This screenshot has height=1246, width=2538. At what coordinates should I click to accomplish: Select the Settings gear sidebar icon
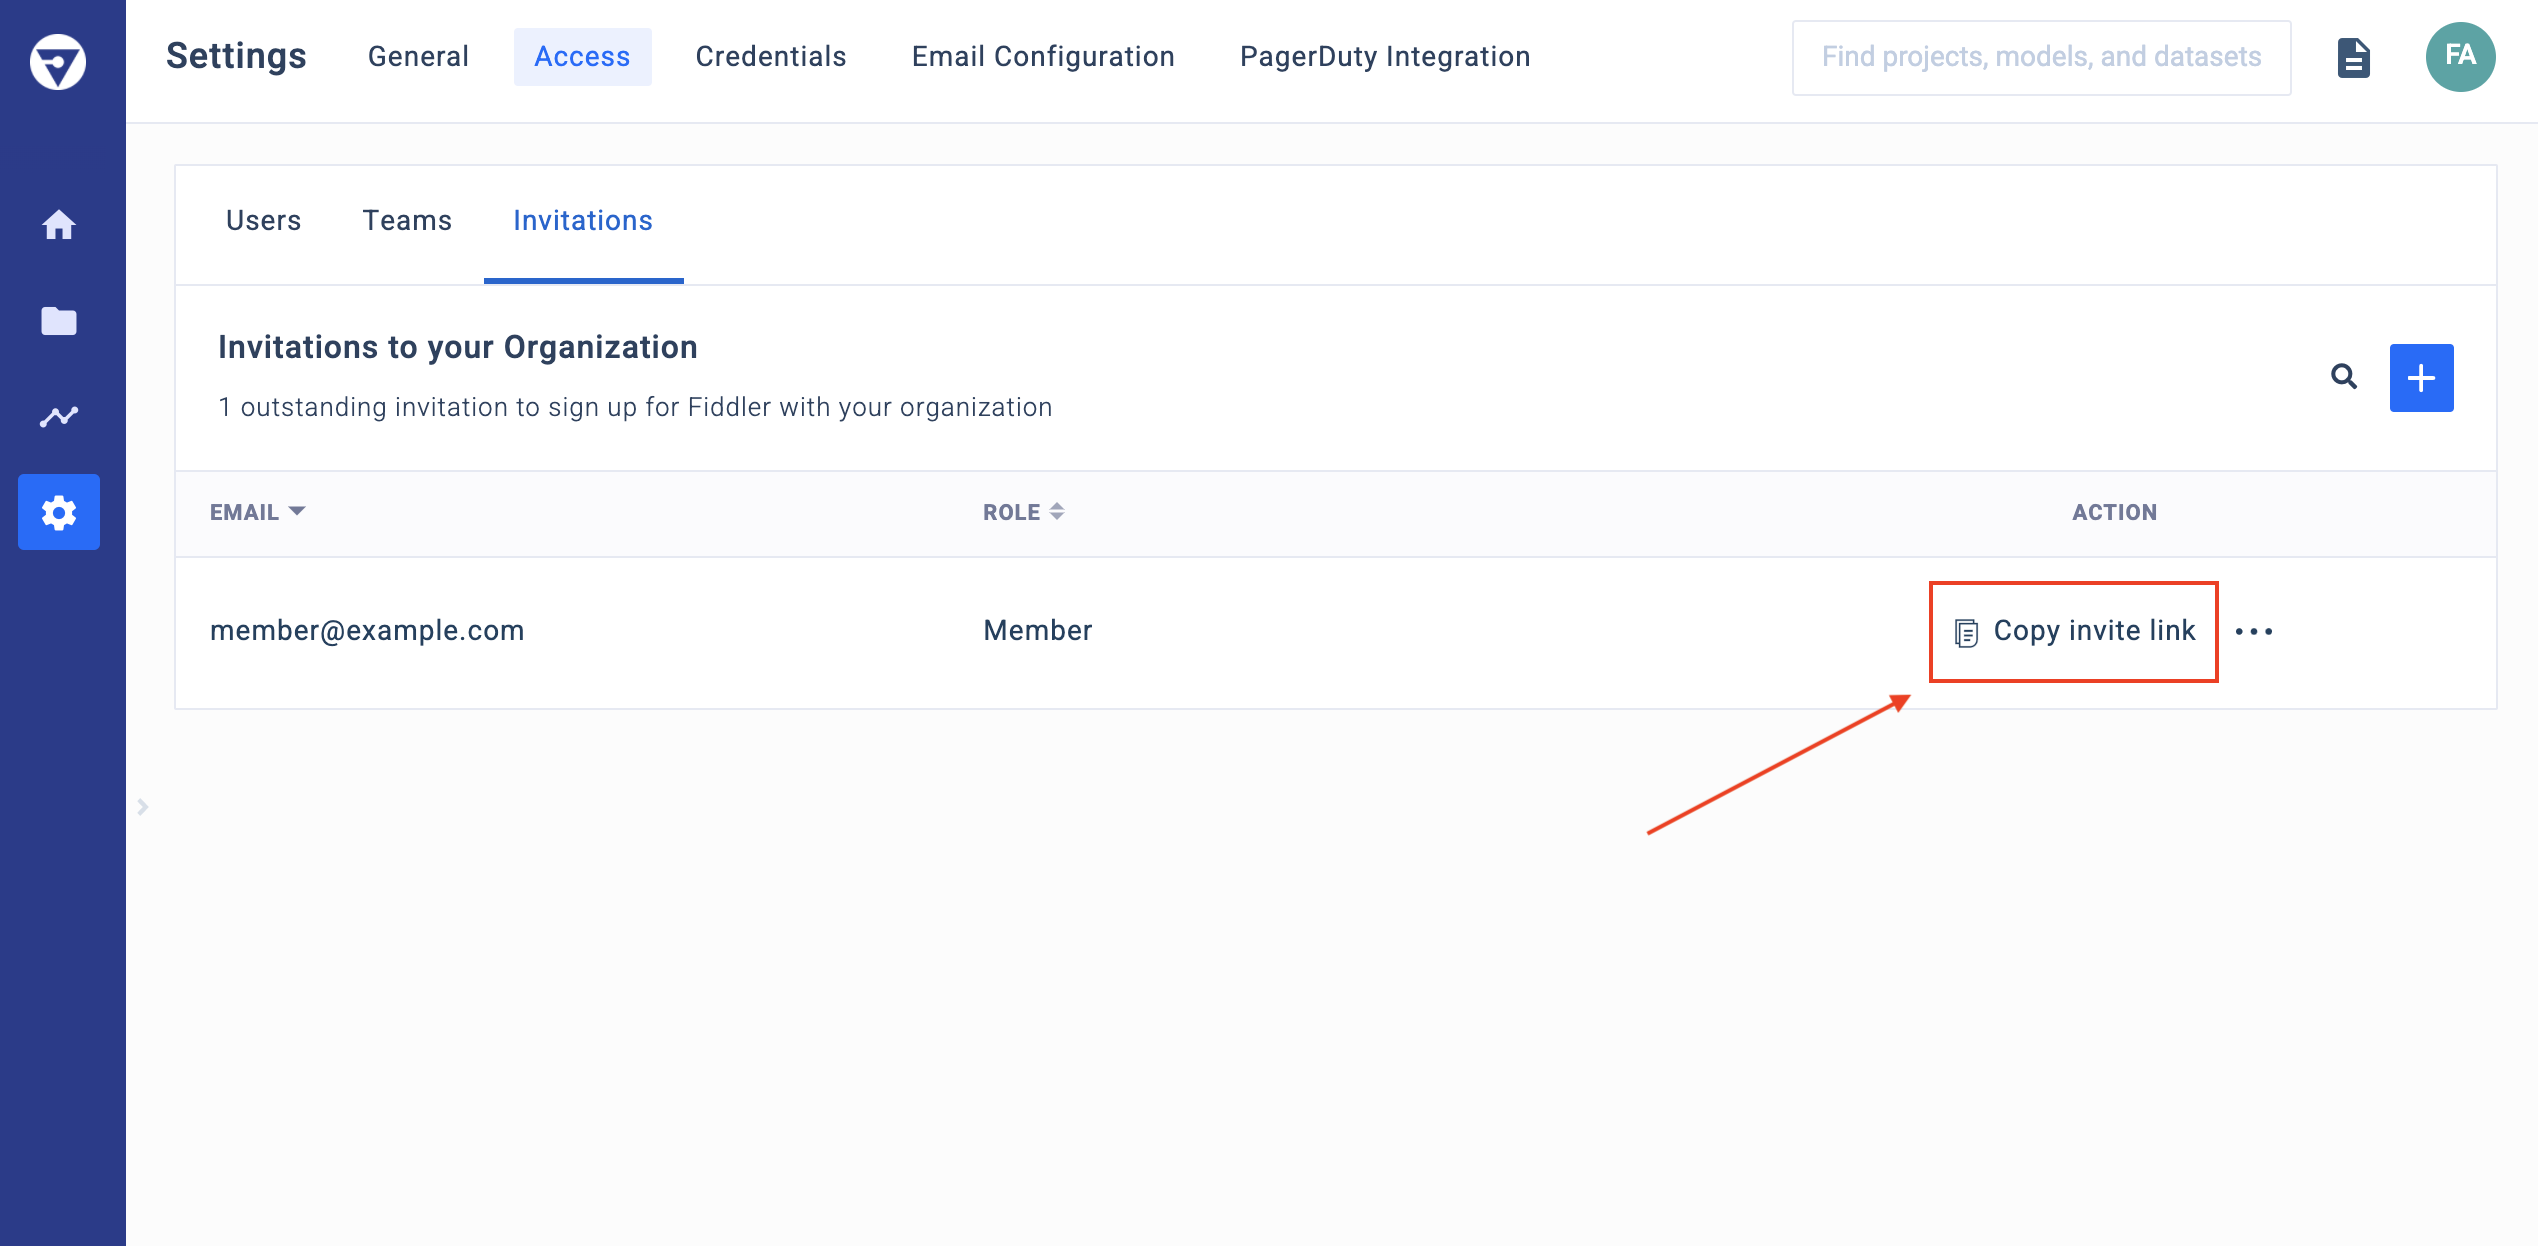click(x=58, y=512)
